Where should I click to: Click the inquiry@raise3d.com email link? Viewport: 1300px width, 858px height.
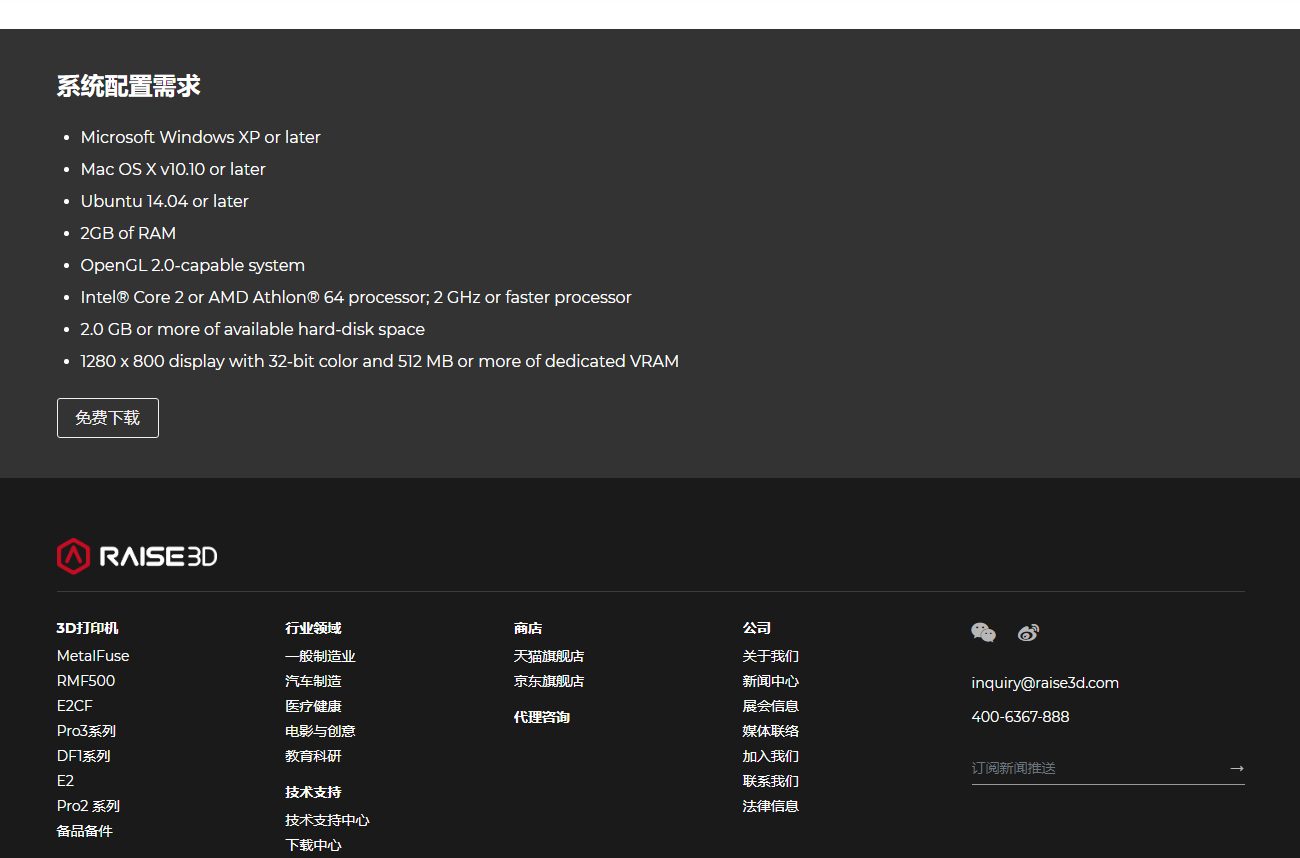1045,683
